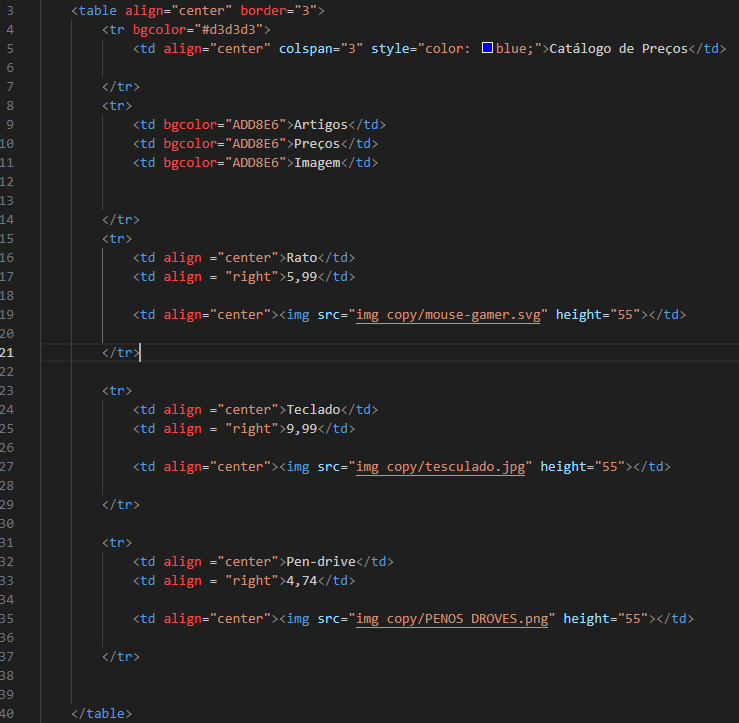Click on the word 'Imagem' on line 11
Viewport: 739px width, 723px height.
(316, 163)
